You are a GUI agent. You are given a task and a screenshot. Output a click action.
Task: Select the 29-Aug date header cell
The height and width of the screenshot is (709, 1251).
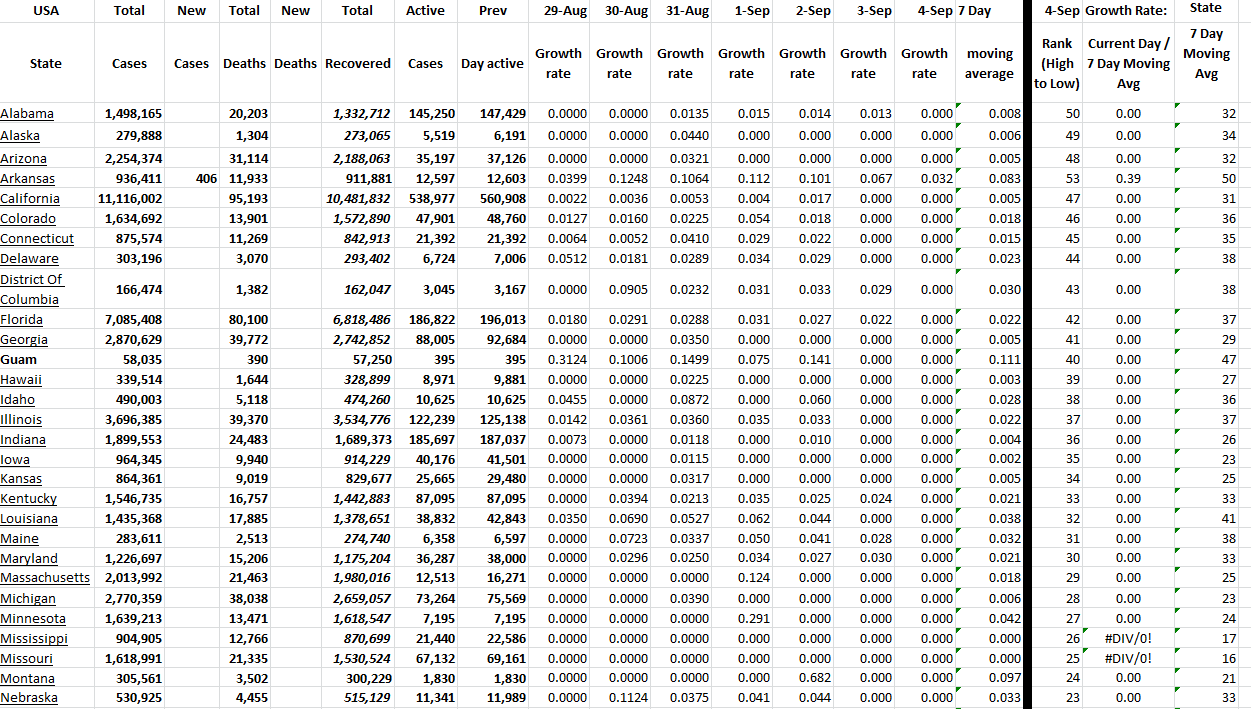point(559,11)
